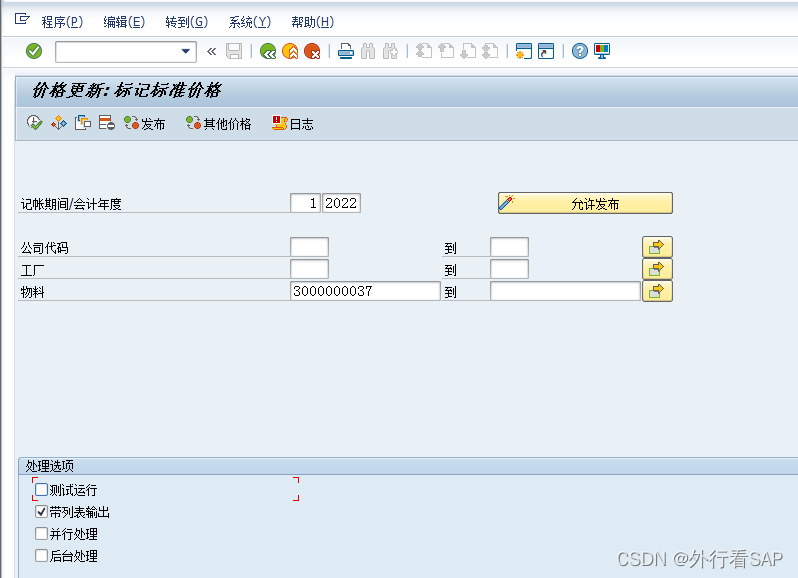Click the Get Variant icon
Viewport: 798px width, 578px height.
point(59,123)
